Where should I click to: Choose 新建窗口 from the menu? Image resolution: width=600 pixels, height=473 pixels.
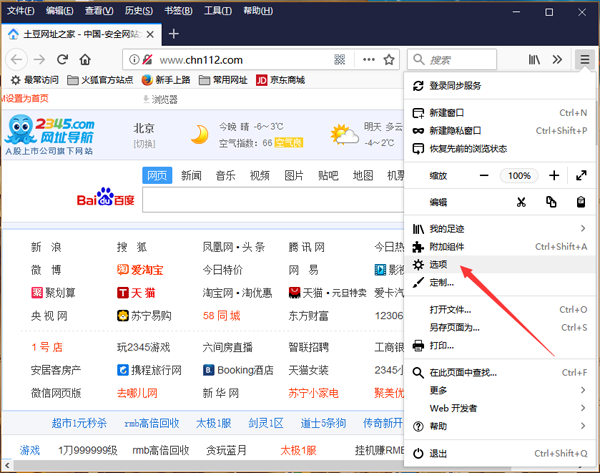500,113
